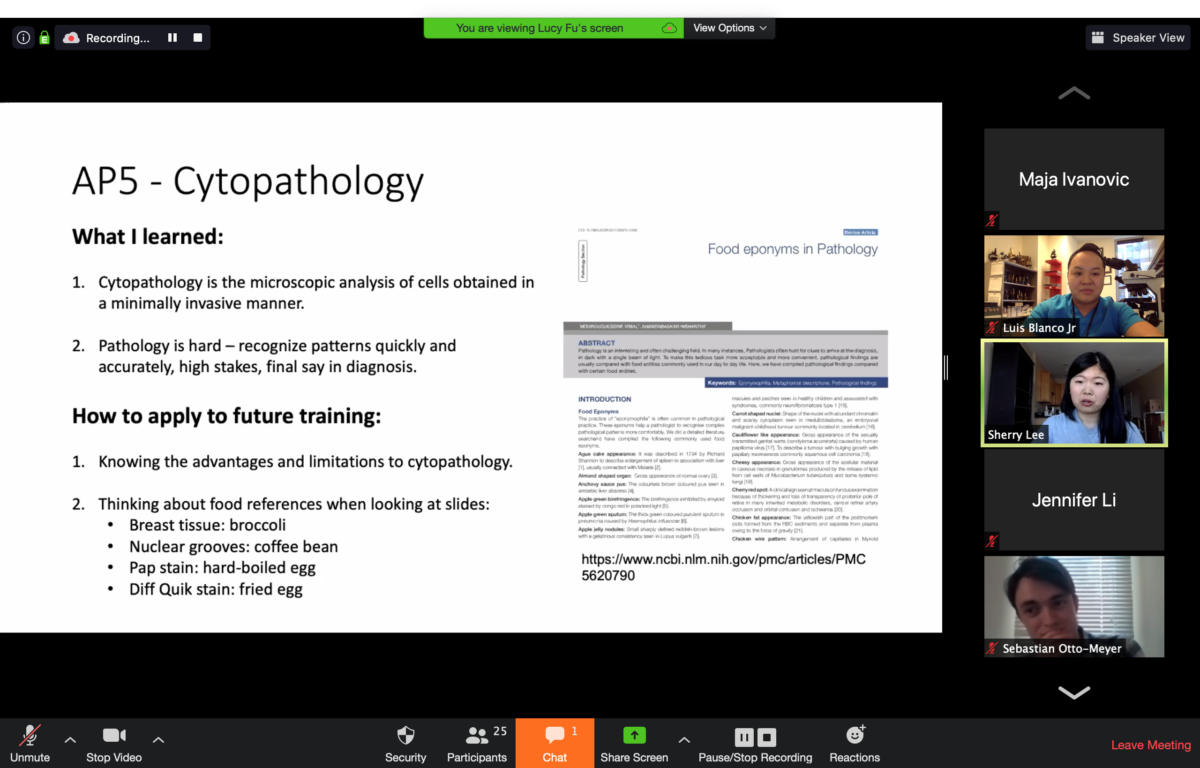Open screen sharing options chevron
This screenshot has width=1200, height=768.
pyautogui.click(x=684, y=740)
